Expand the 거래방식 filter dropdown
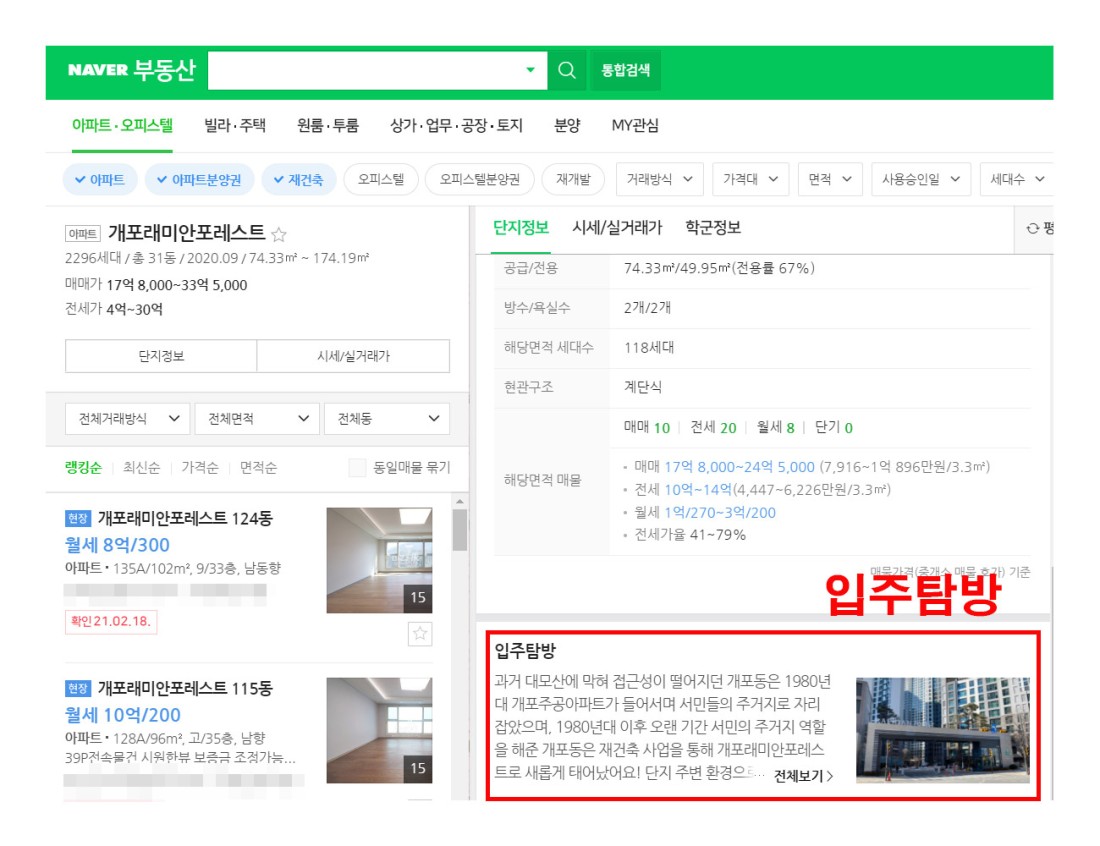The height and width of the screenshot is (846, 1100). click(x=660, y=180)
